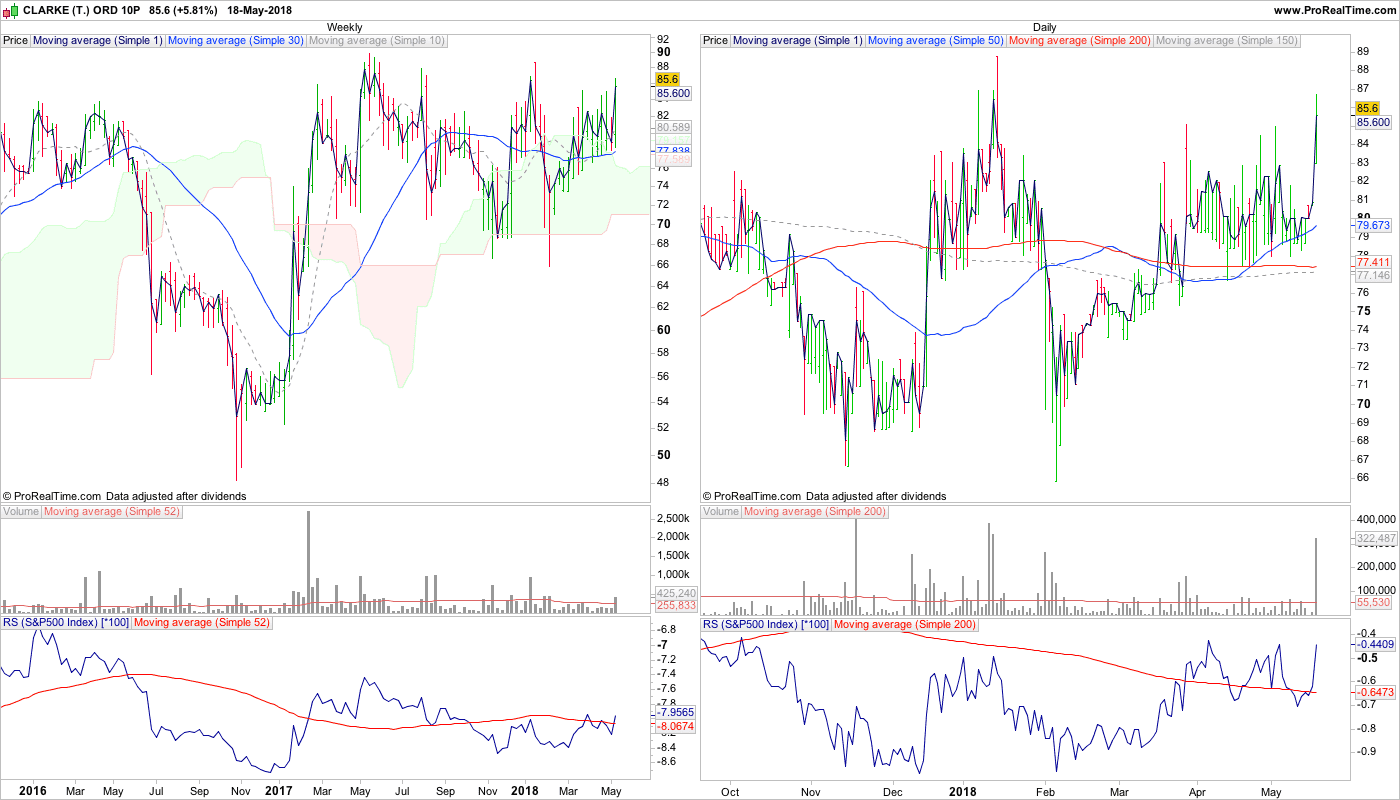The image size is (1400, 800).
Task: Select the CLARKE (T.) ORD 10P title
Action: 80,10
